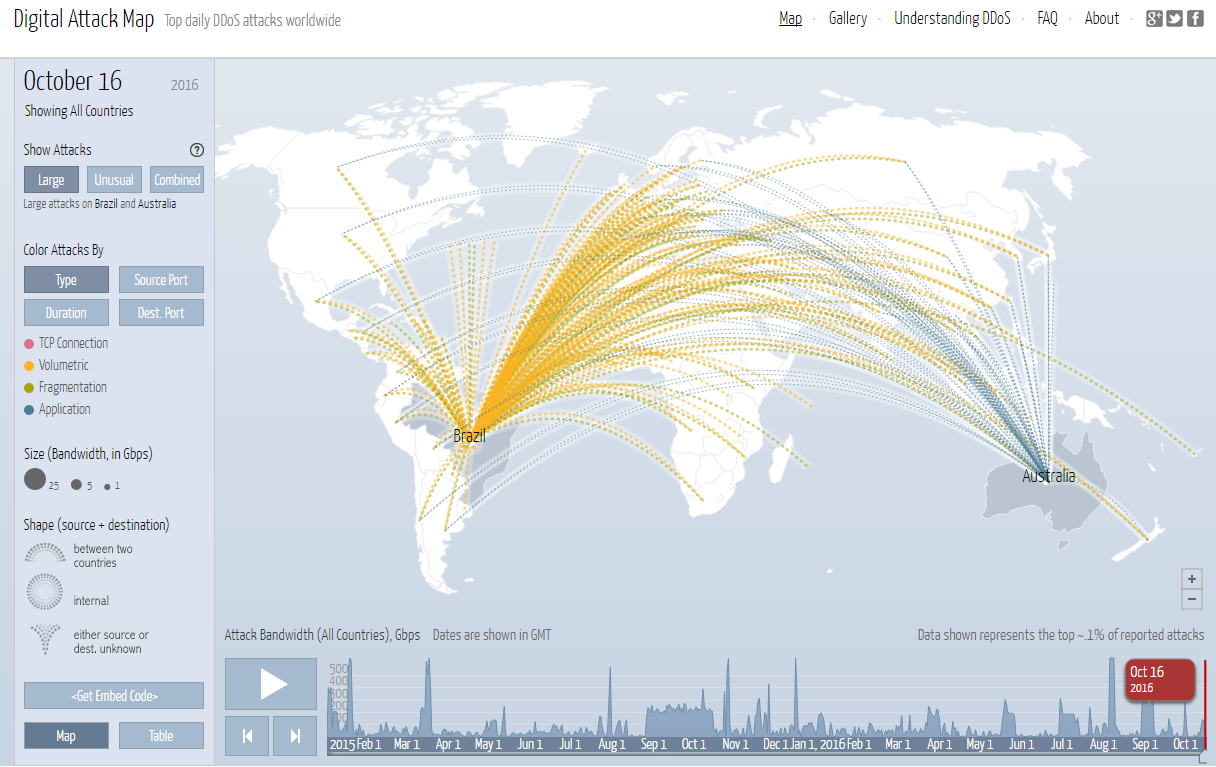Color attacks by Duration

(x=66, y=313)
